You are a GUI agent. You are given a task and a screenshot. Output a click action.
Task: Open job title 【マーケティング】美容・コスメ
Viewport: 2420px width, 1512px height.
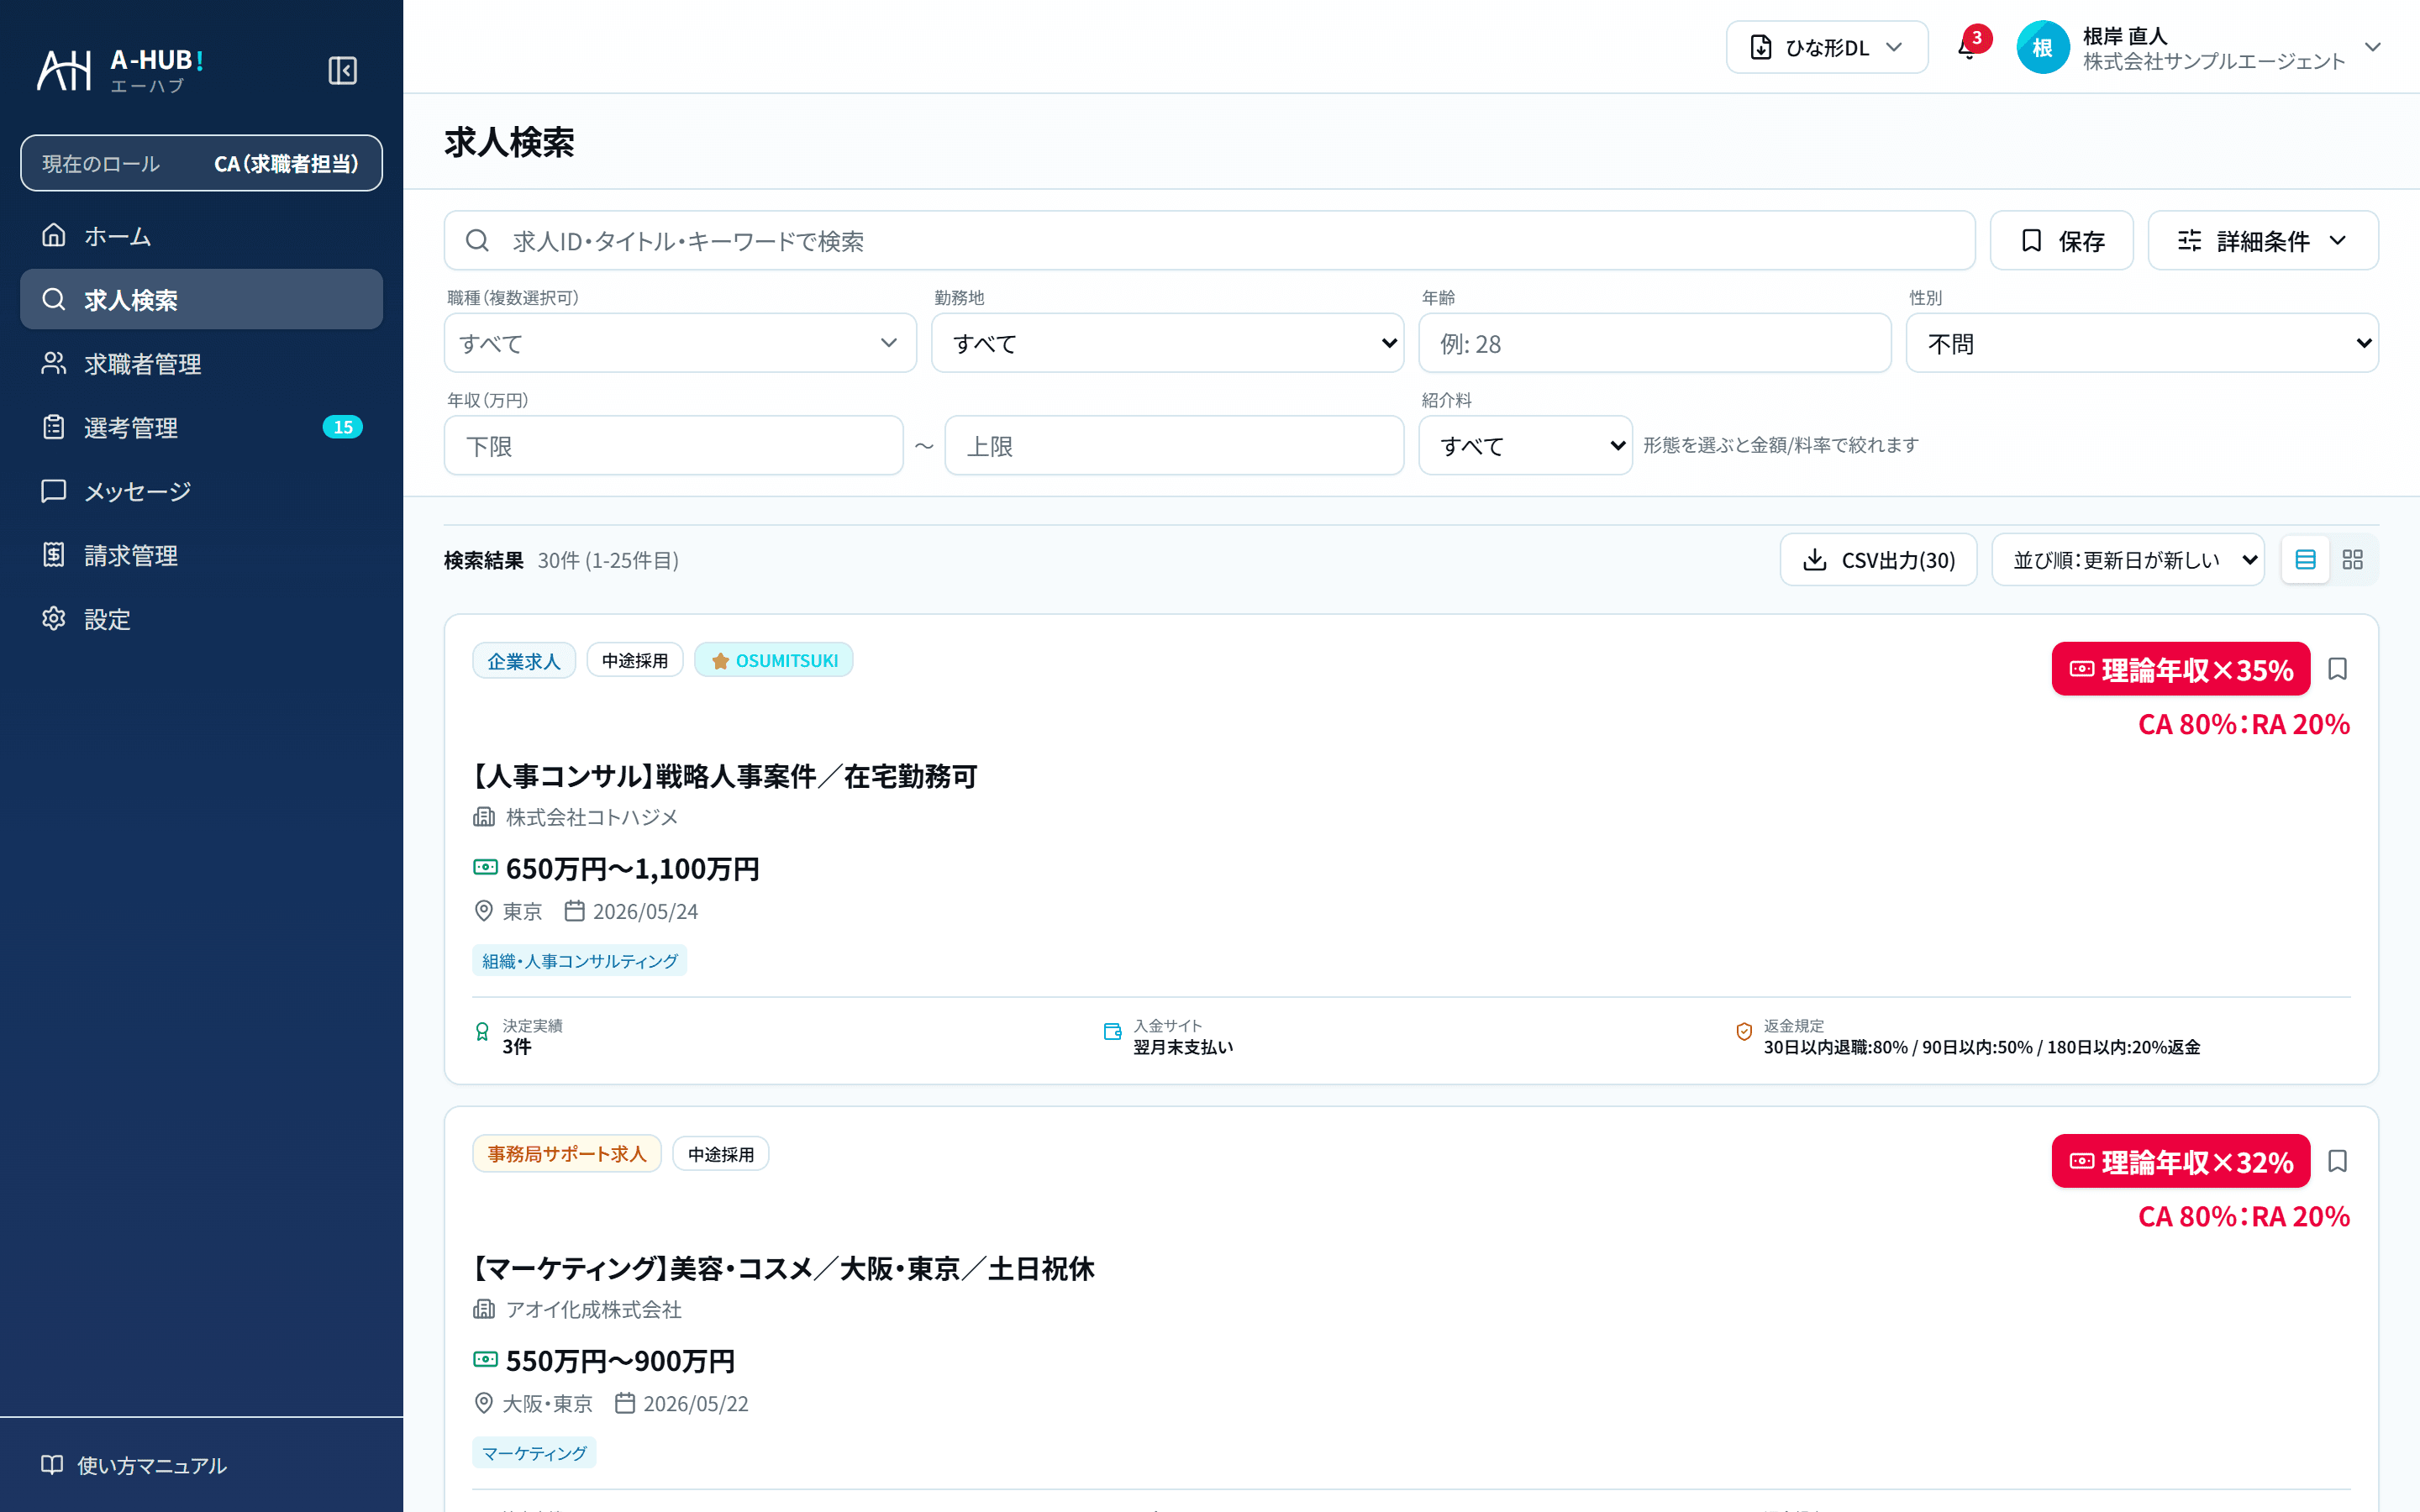tap(783, 1268)
